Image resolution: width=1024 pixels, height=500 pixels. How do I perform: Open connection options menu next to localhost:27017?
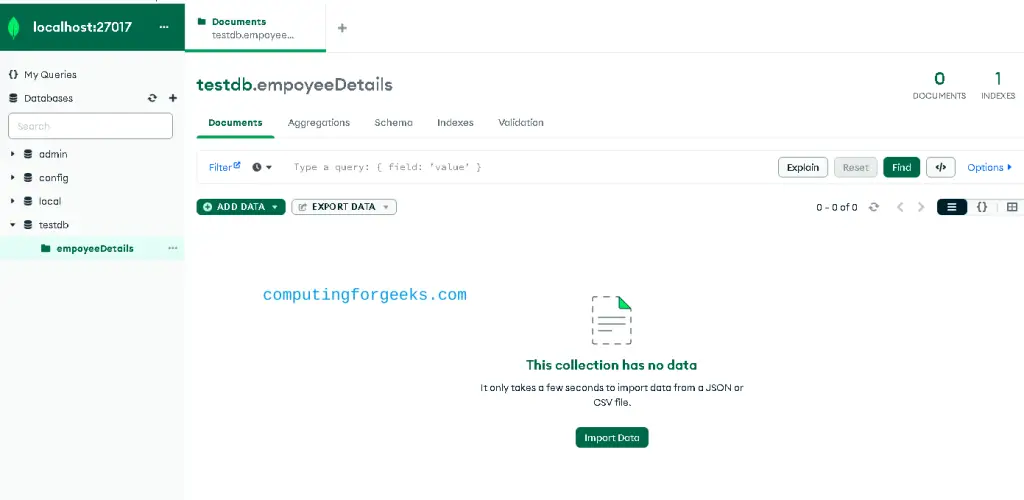tap(164, 27)
